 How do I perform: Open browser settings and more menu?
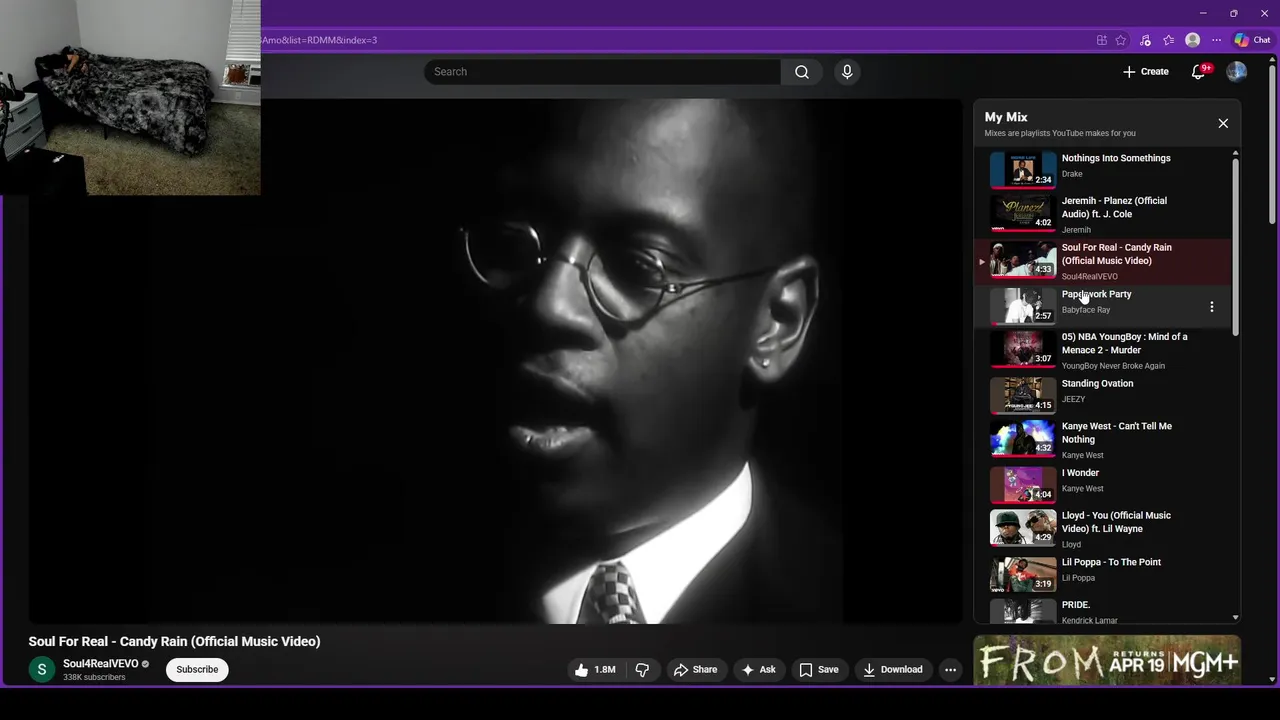[1216, 40]
